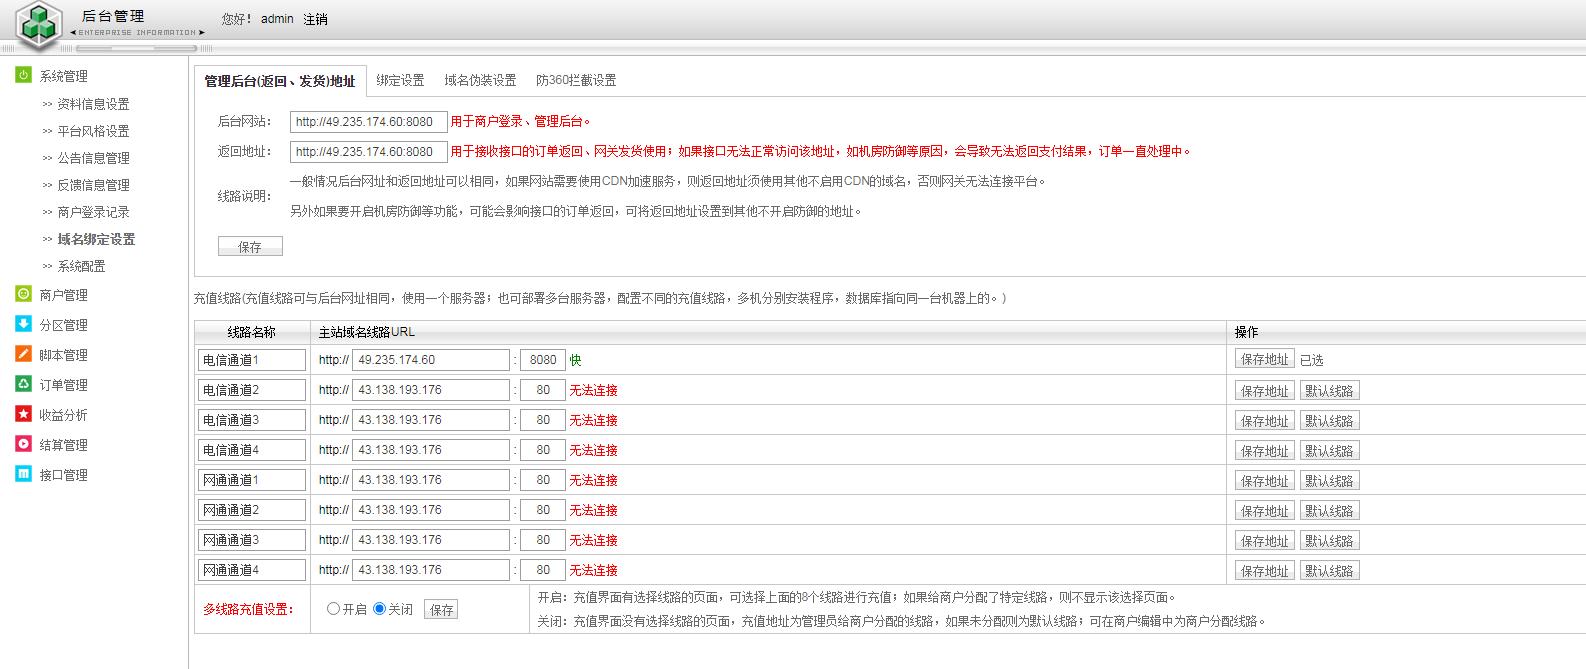Viewport: 1586px width, 669px height.
Task: Click the 注销 logout link
Action: [x=315, y=19]
